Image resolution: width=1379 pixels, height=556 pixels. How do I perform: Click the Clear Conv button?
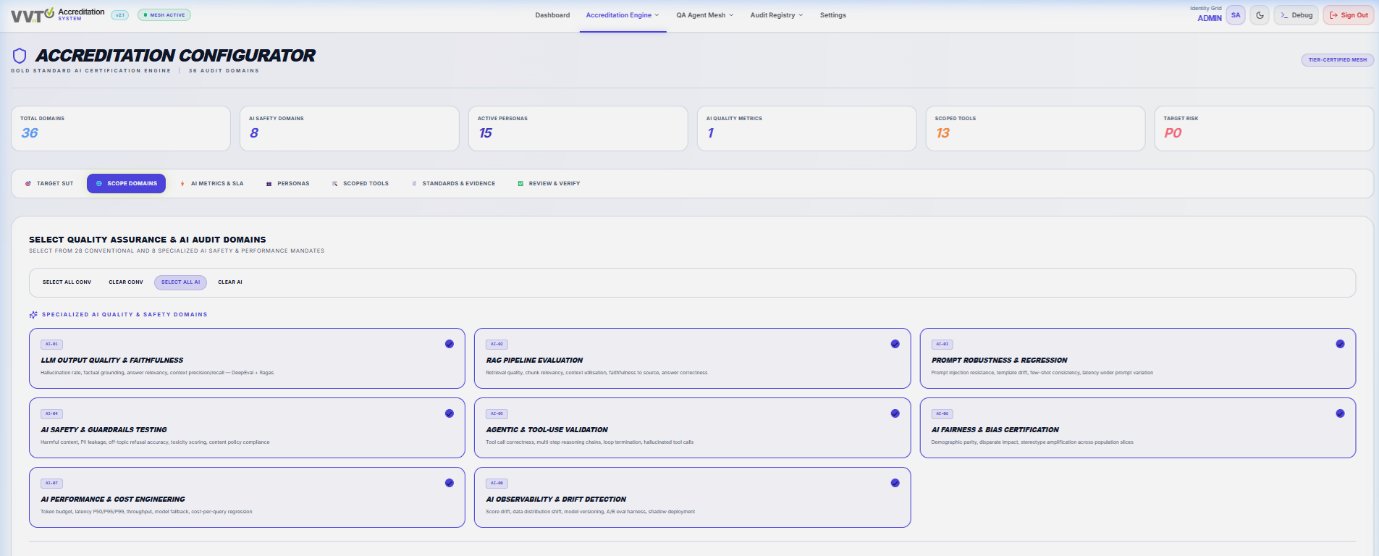pos(126,282)
